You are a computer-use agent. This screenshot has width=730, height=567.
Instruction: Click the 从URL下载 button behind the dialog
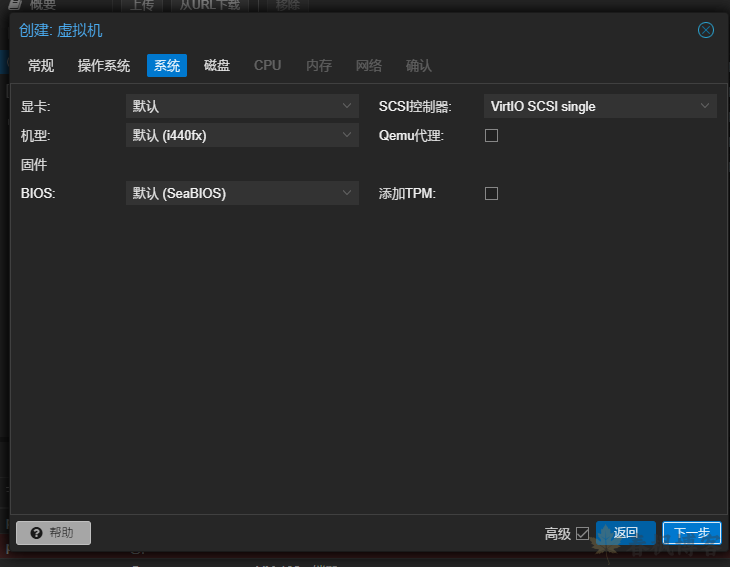[209, 5]
